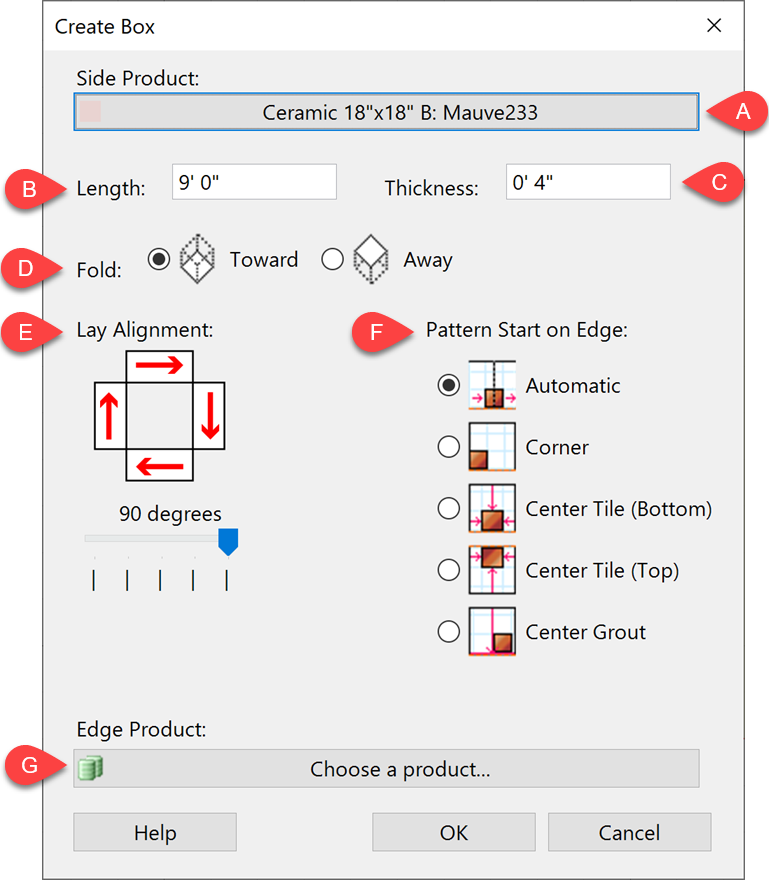Click the 'Center Grout' label text
Screen dimensions: 769x880
tap(585, 632)
